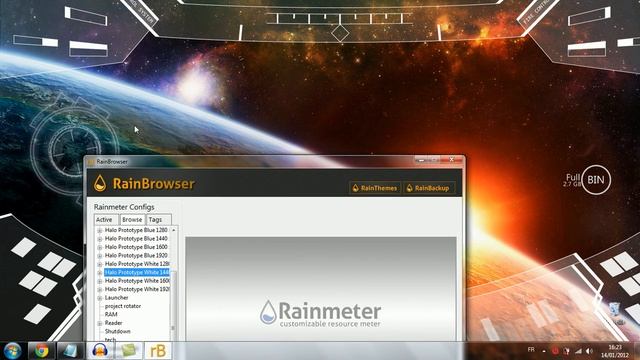Click the FR language indicator in tray

click(x=531, y=350)
